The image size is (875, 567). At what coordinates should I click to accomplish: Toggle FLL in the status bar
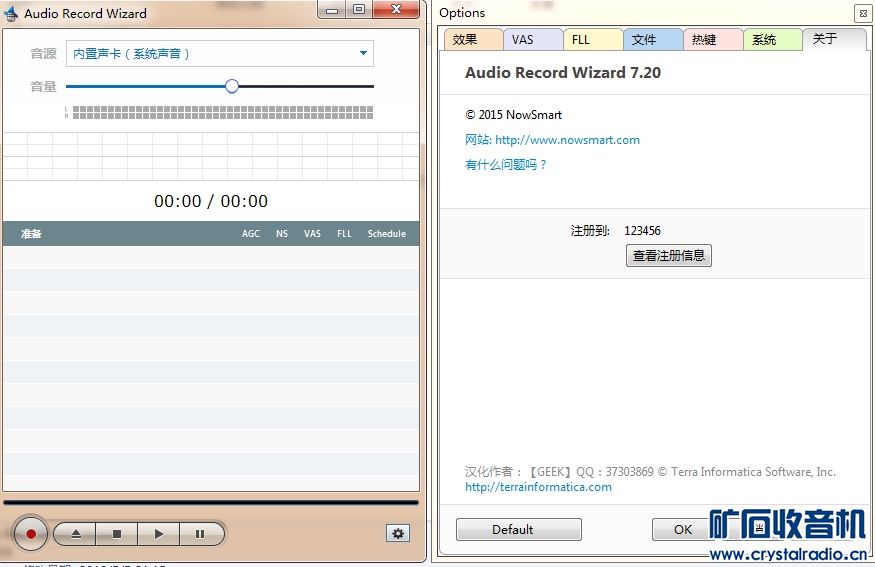344,234
